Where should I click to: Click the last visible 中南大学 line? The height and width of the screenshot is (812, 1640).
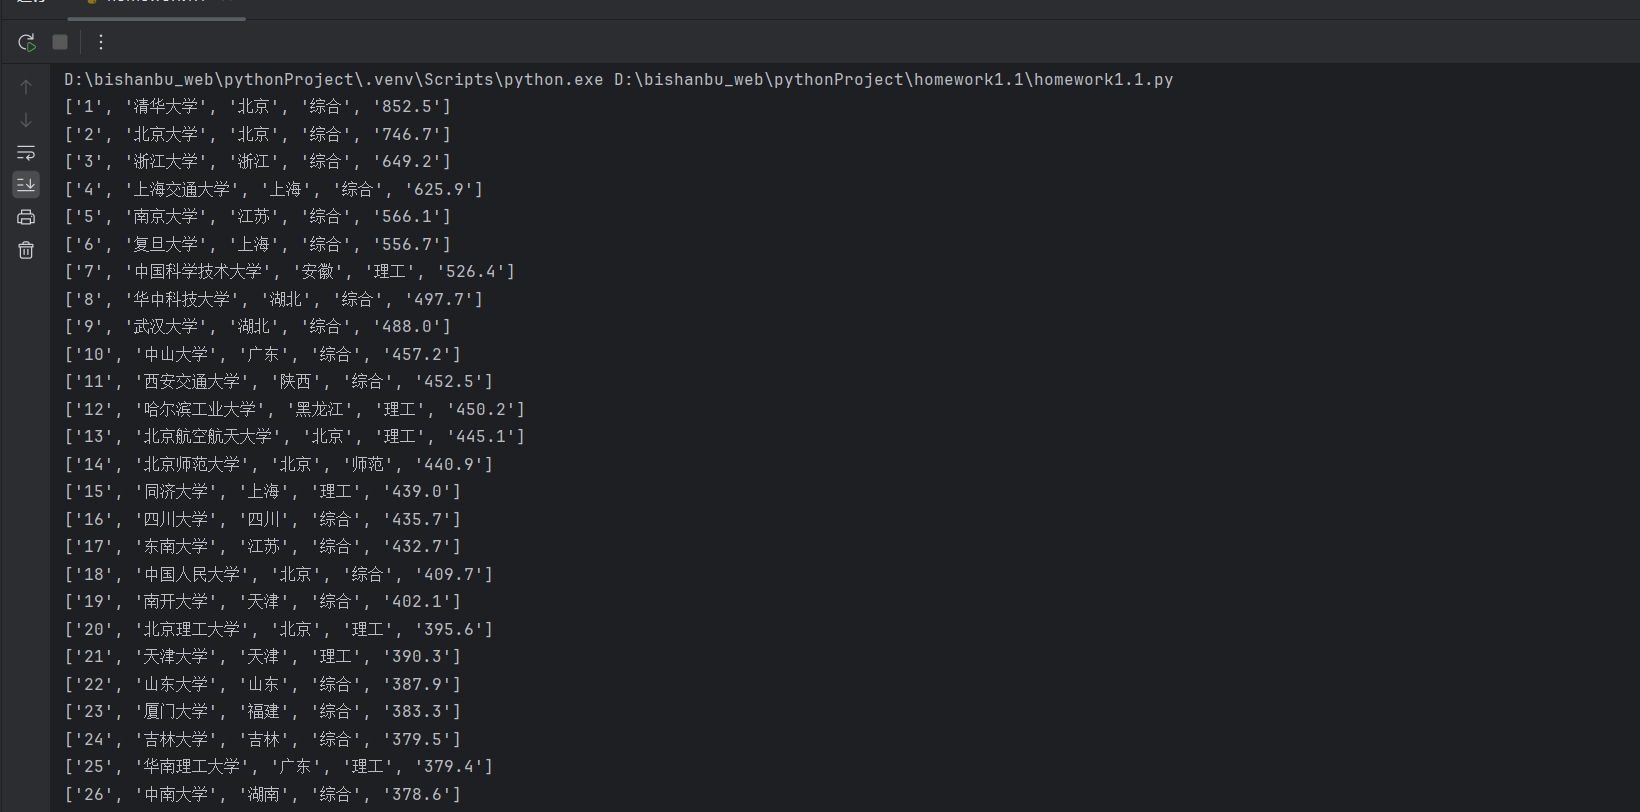point(262,794)
